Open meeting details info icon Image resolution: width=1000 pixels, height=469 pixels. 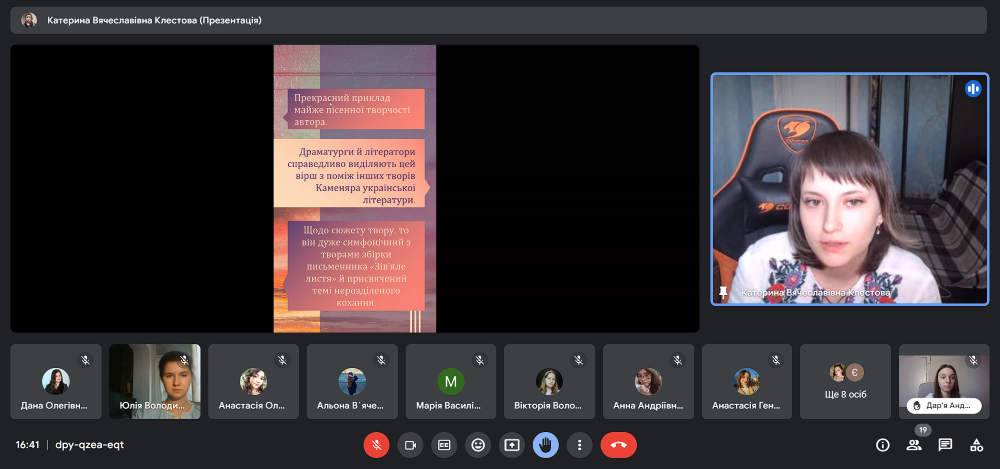tap(883, 445)
